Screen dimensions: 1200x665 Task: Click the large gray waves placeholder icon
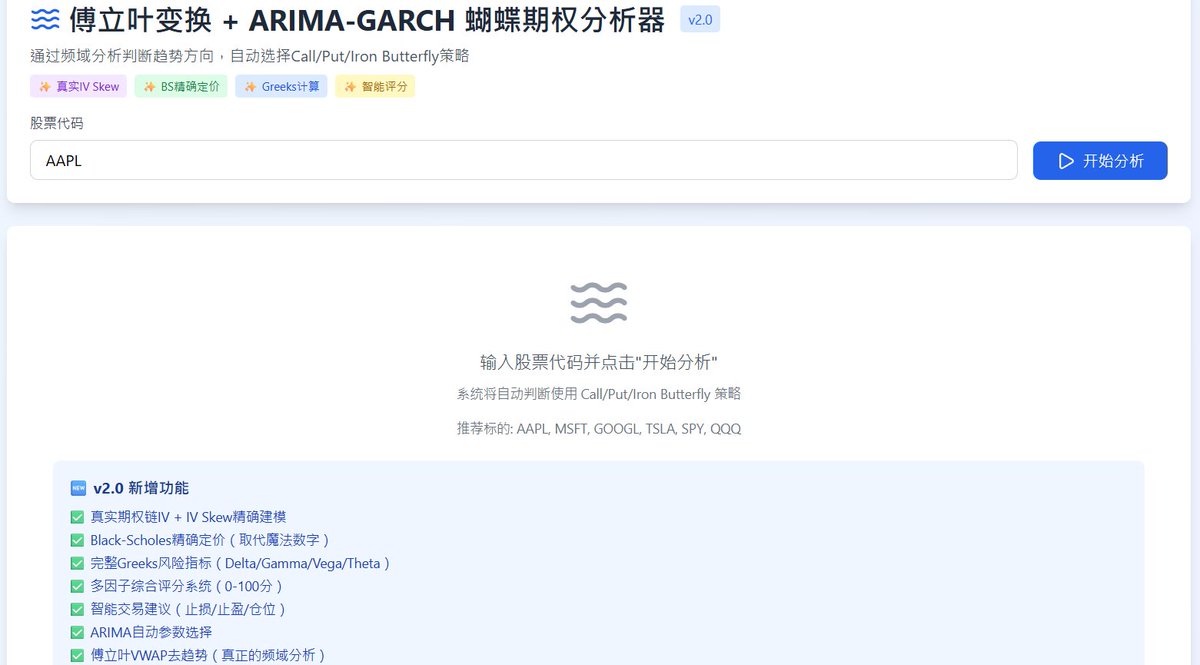pos(599,303)
